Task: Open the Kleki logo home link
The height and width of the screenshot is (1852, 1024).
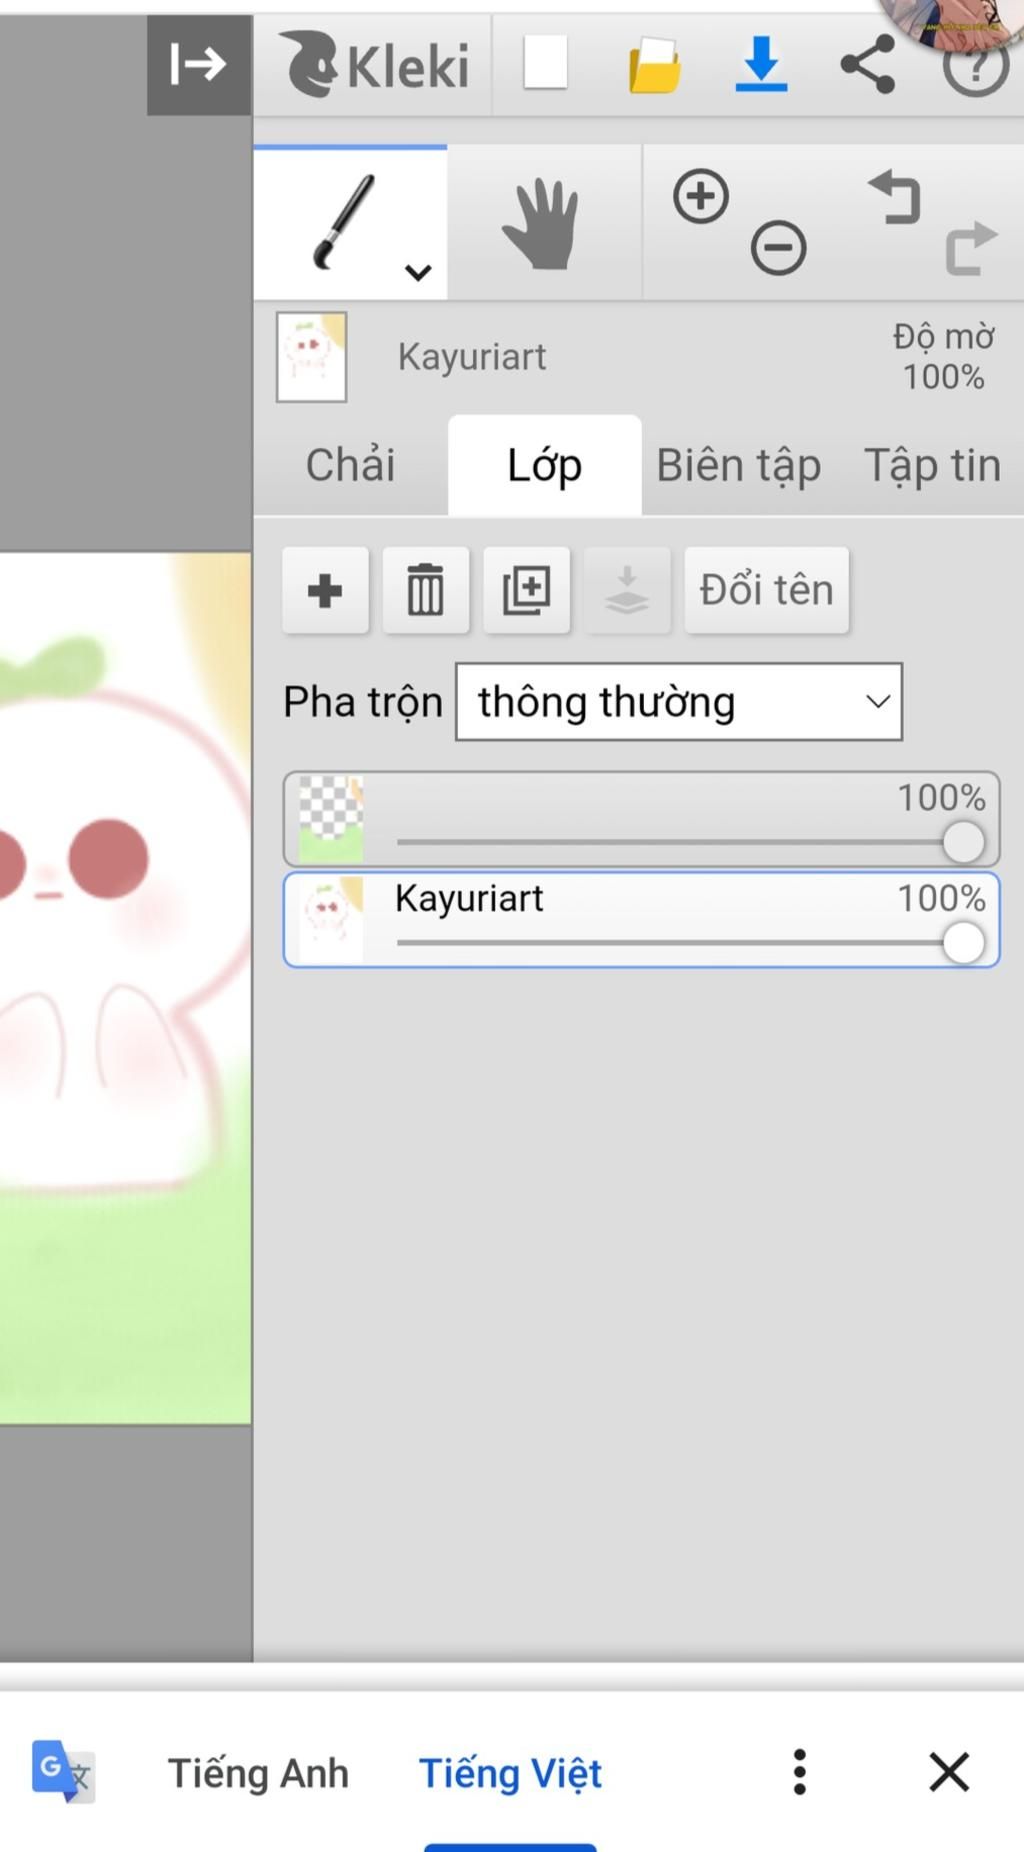Action: tap(374, 65)
